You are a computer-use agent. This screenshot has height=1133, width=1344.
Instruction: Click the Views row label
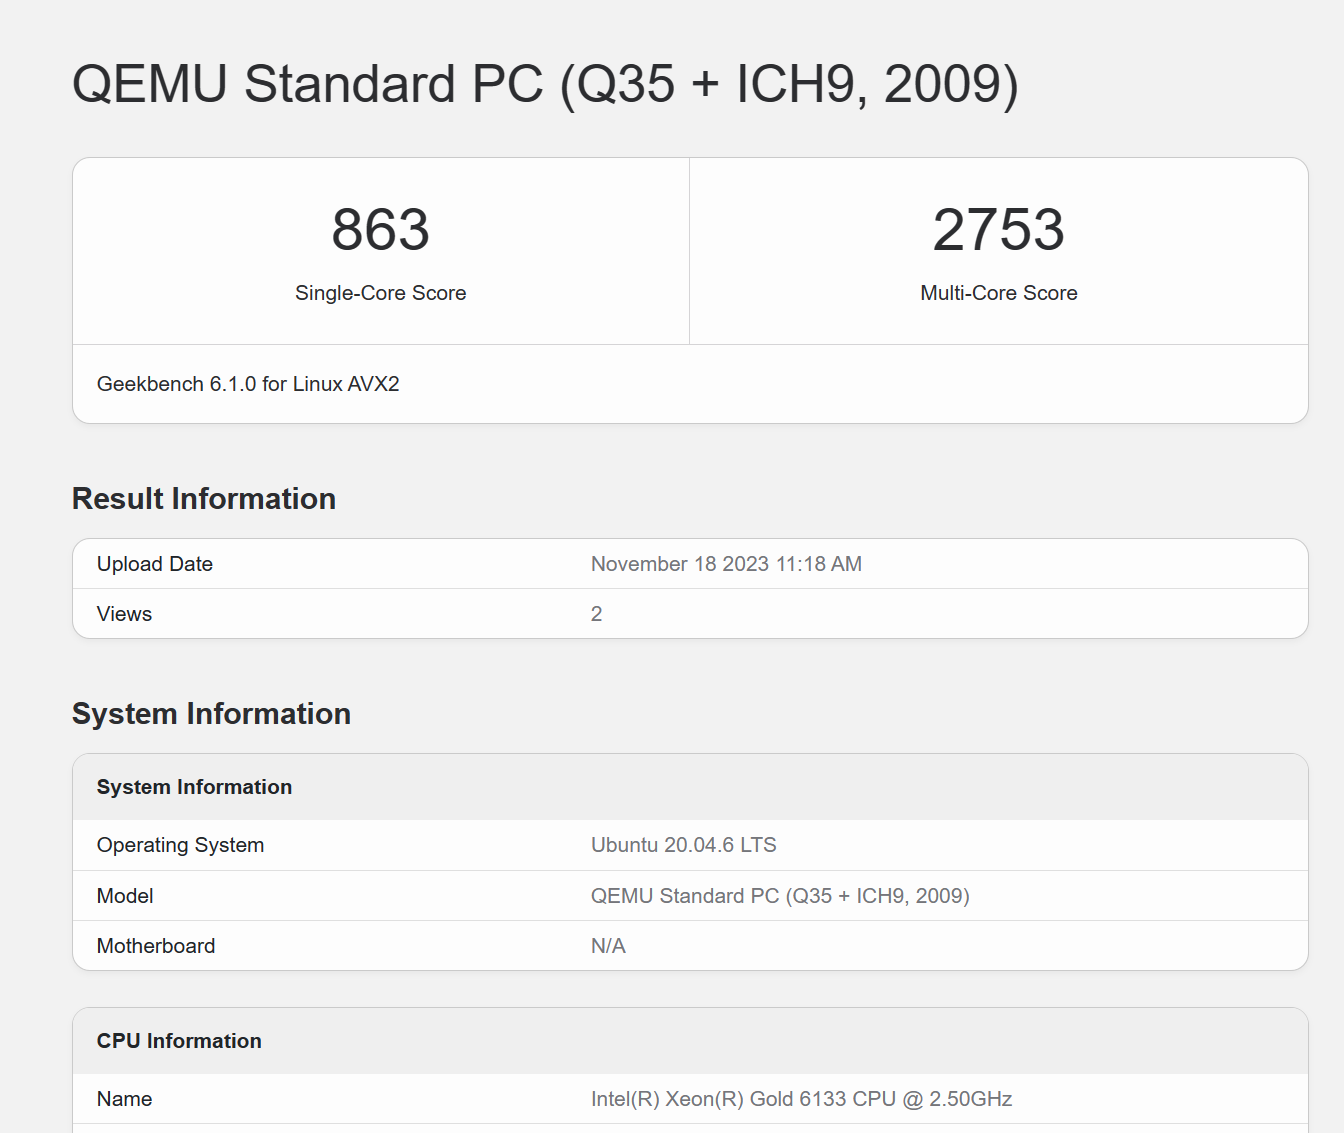[x=124, y=614]
